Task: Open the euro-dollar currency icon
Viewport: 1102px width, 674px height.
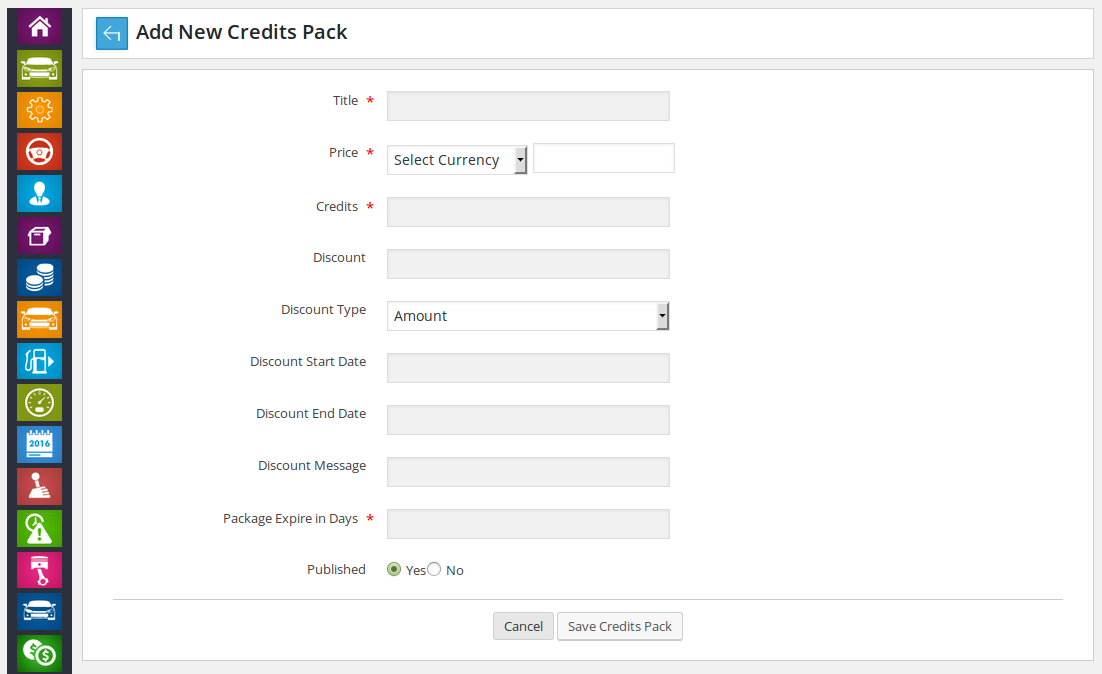Action: [39, 654]
